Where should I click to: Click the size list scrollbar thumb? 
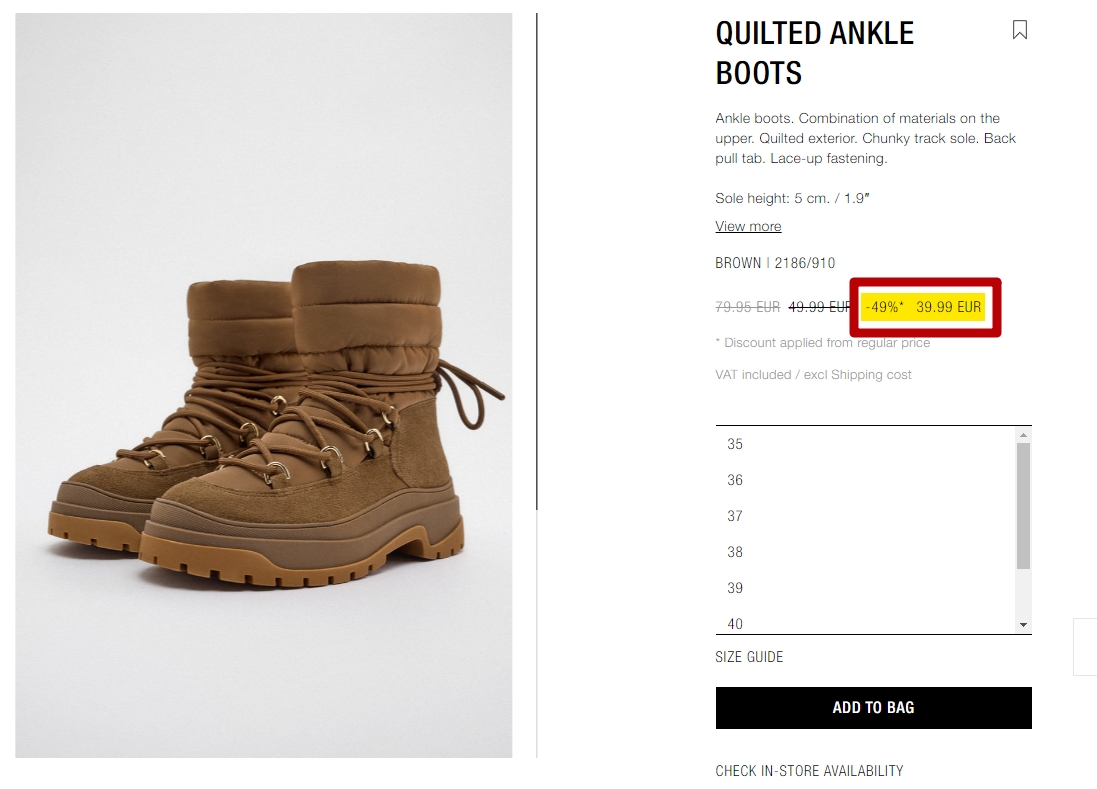pos(1024,506)
